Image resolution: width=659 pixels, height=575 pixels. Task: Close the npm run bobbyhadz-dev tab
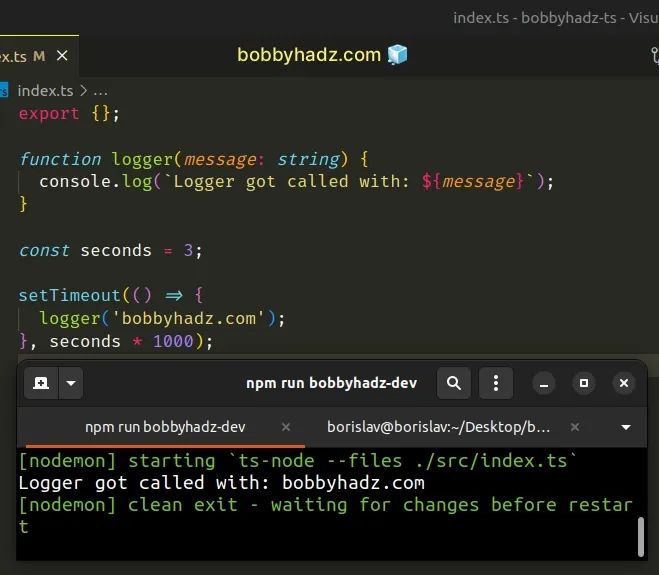click(x=286, y=427)
